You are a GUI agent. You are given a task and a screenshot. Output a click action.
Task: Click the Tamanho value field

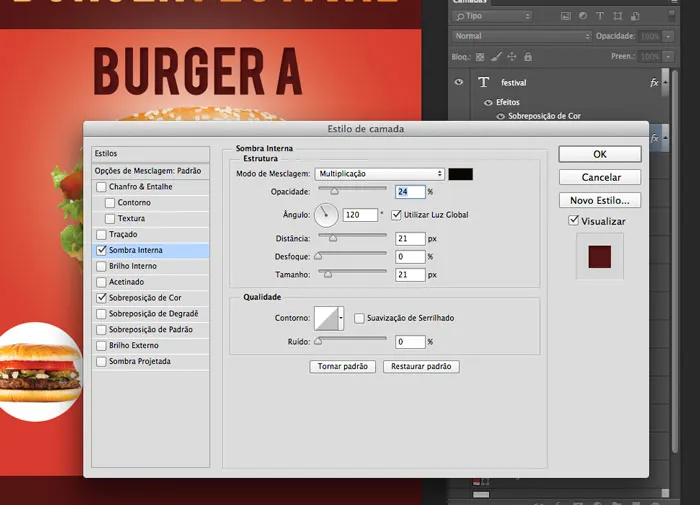coord(410,275)
